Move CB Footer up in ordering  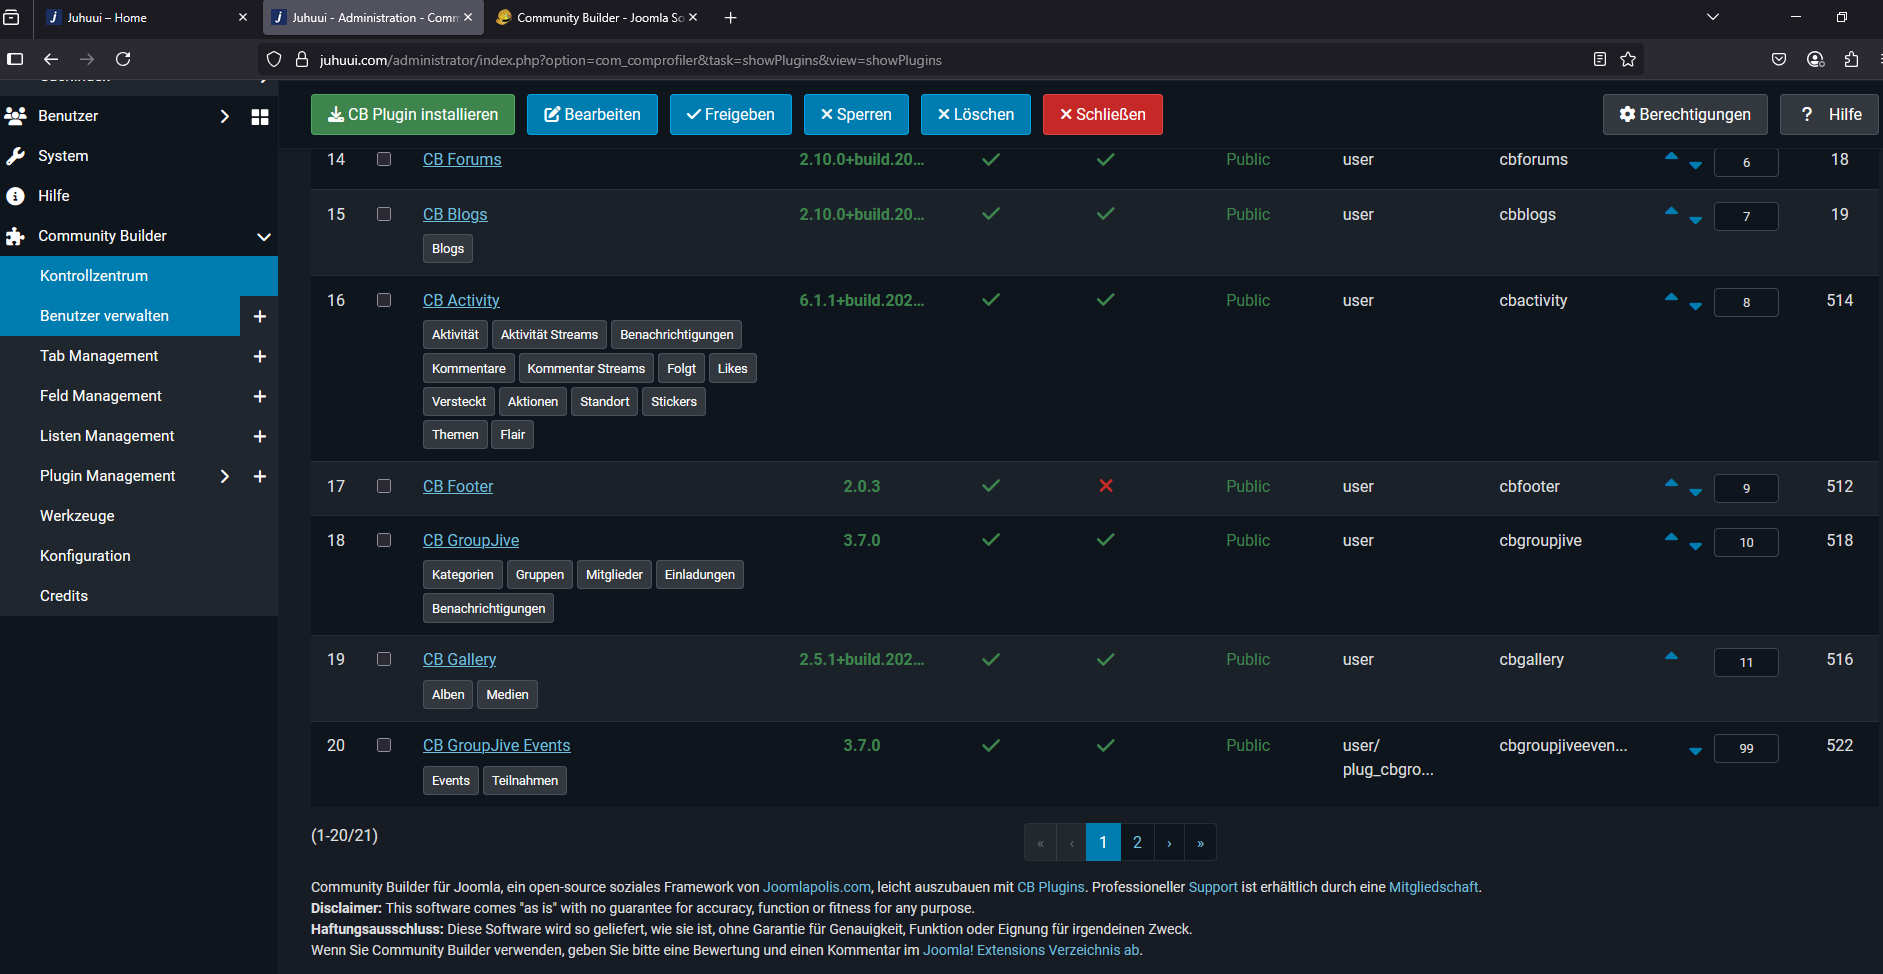click(1671, 482)
